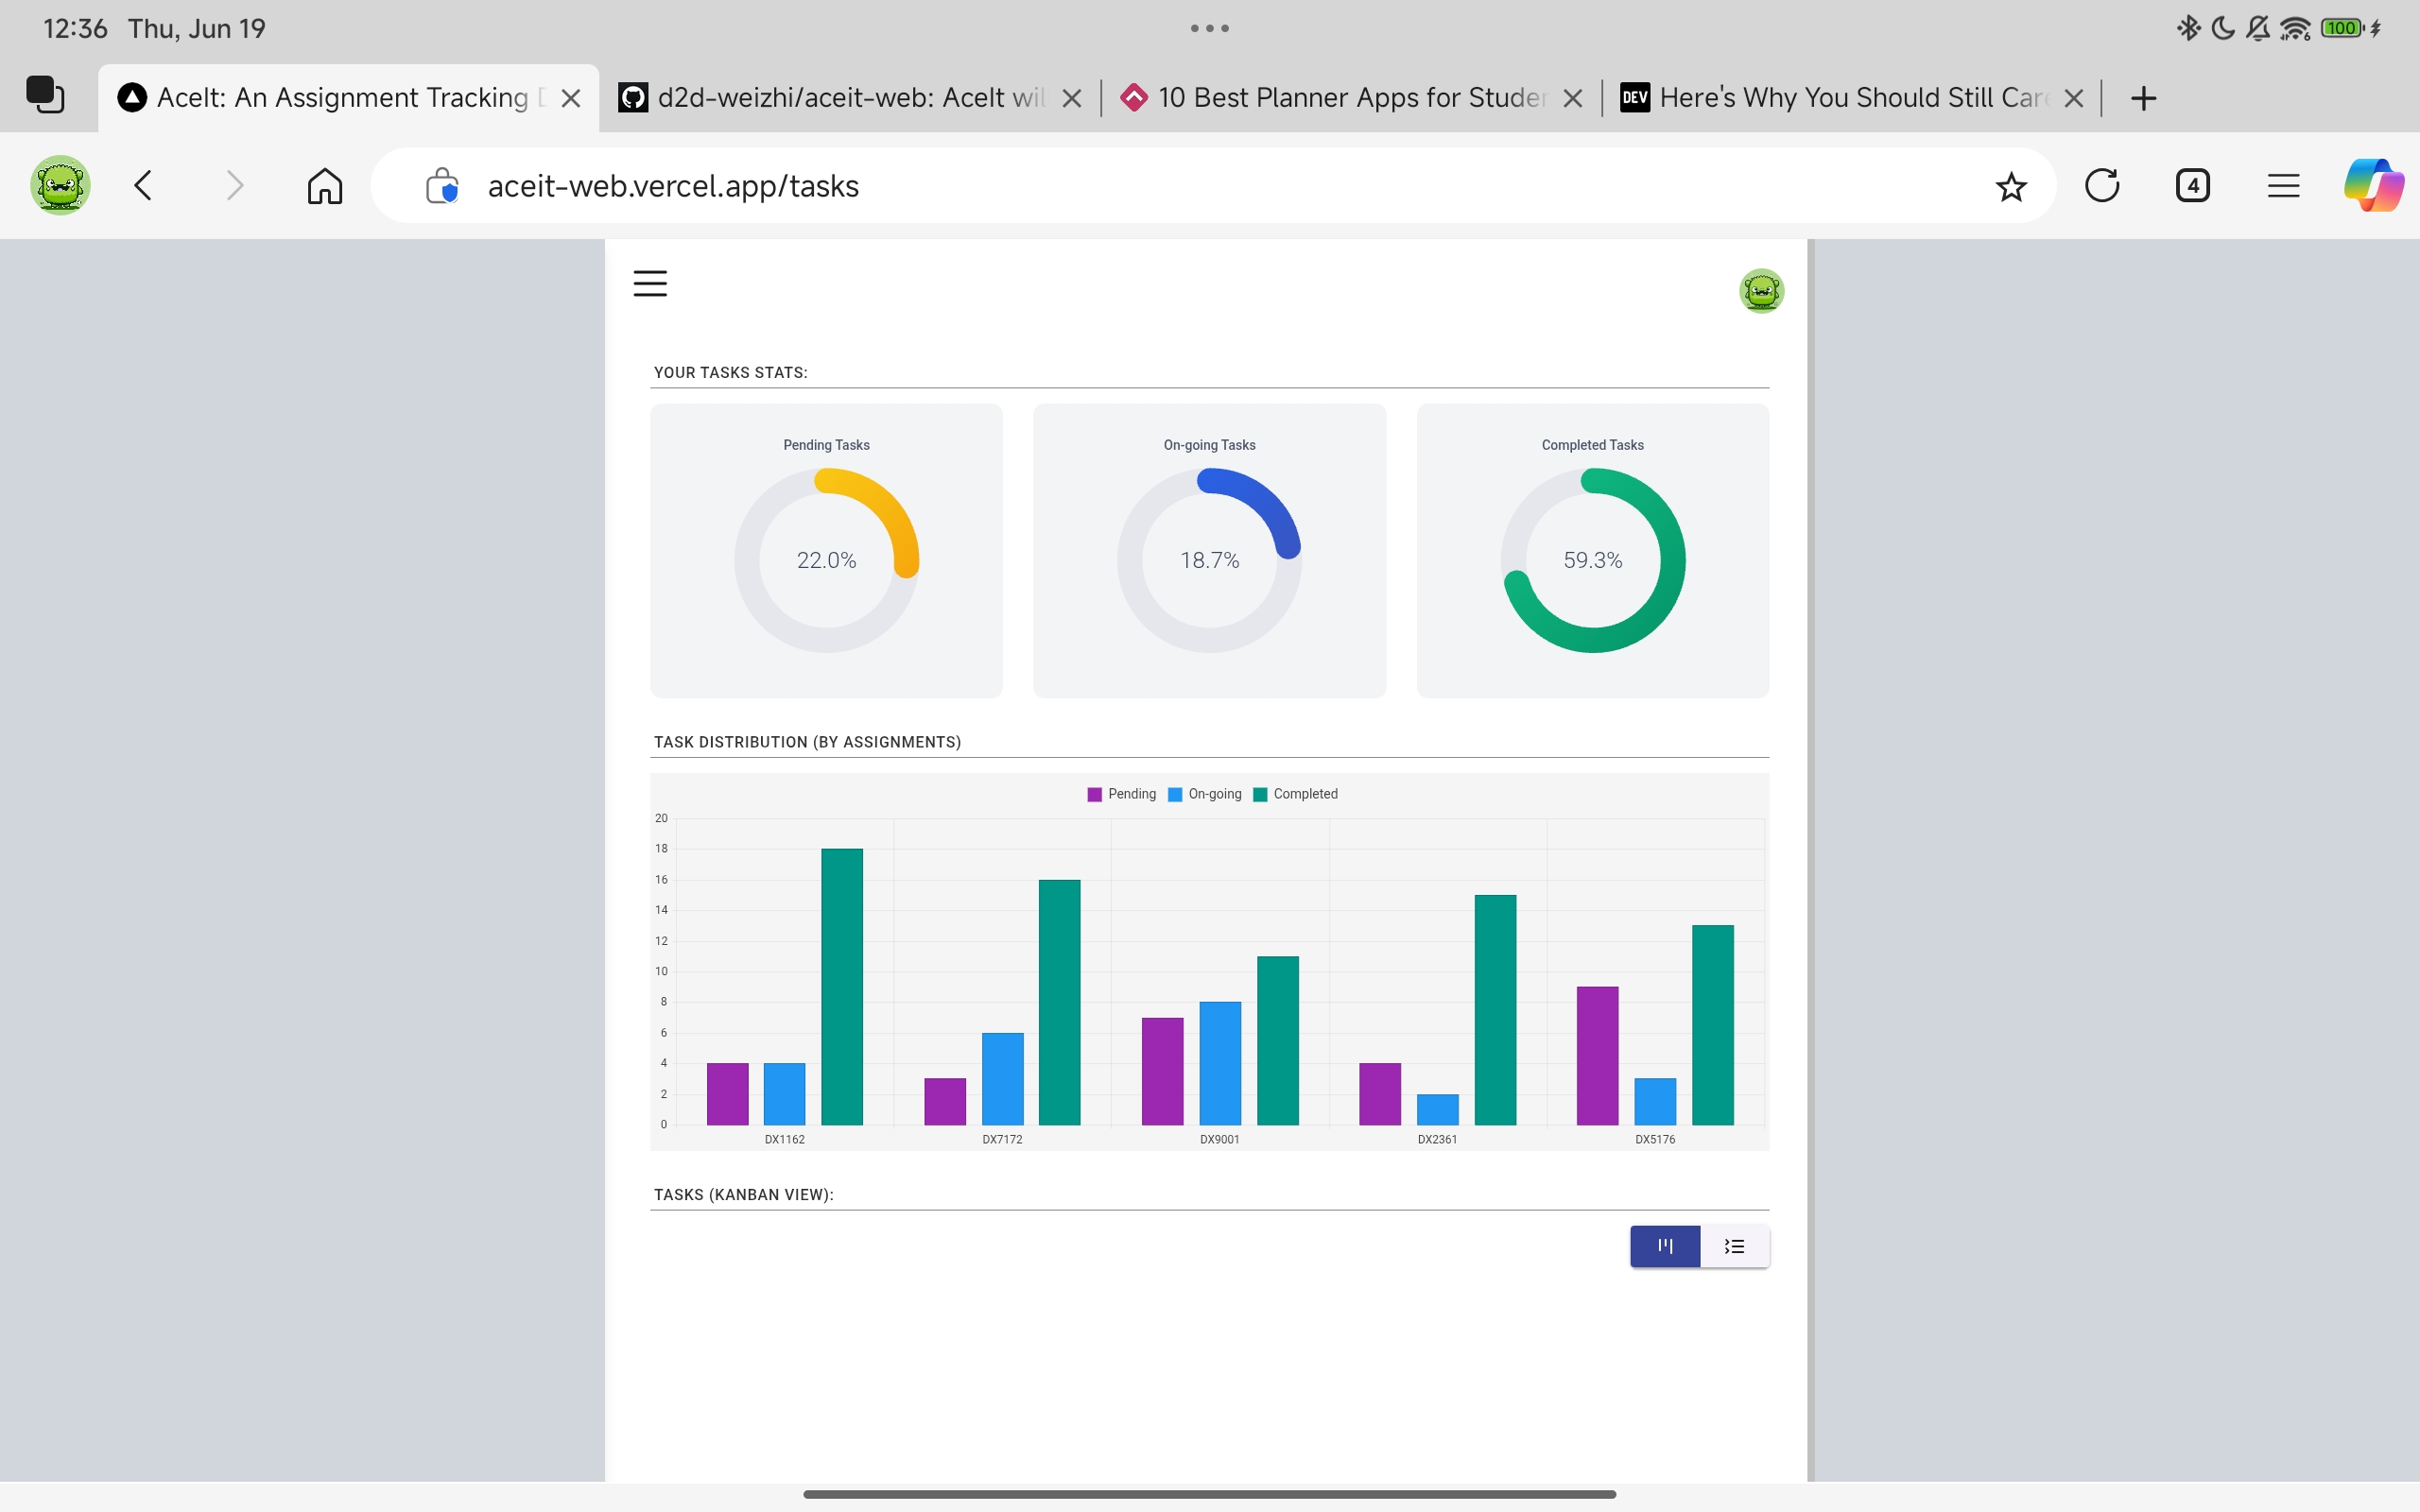Viewport: 2420px width, 1512px height.
Task: Open a new browser tab
Action: click(x=2142, y=97)
